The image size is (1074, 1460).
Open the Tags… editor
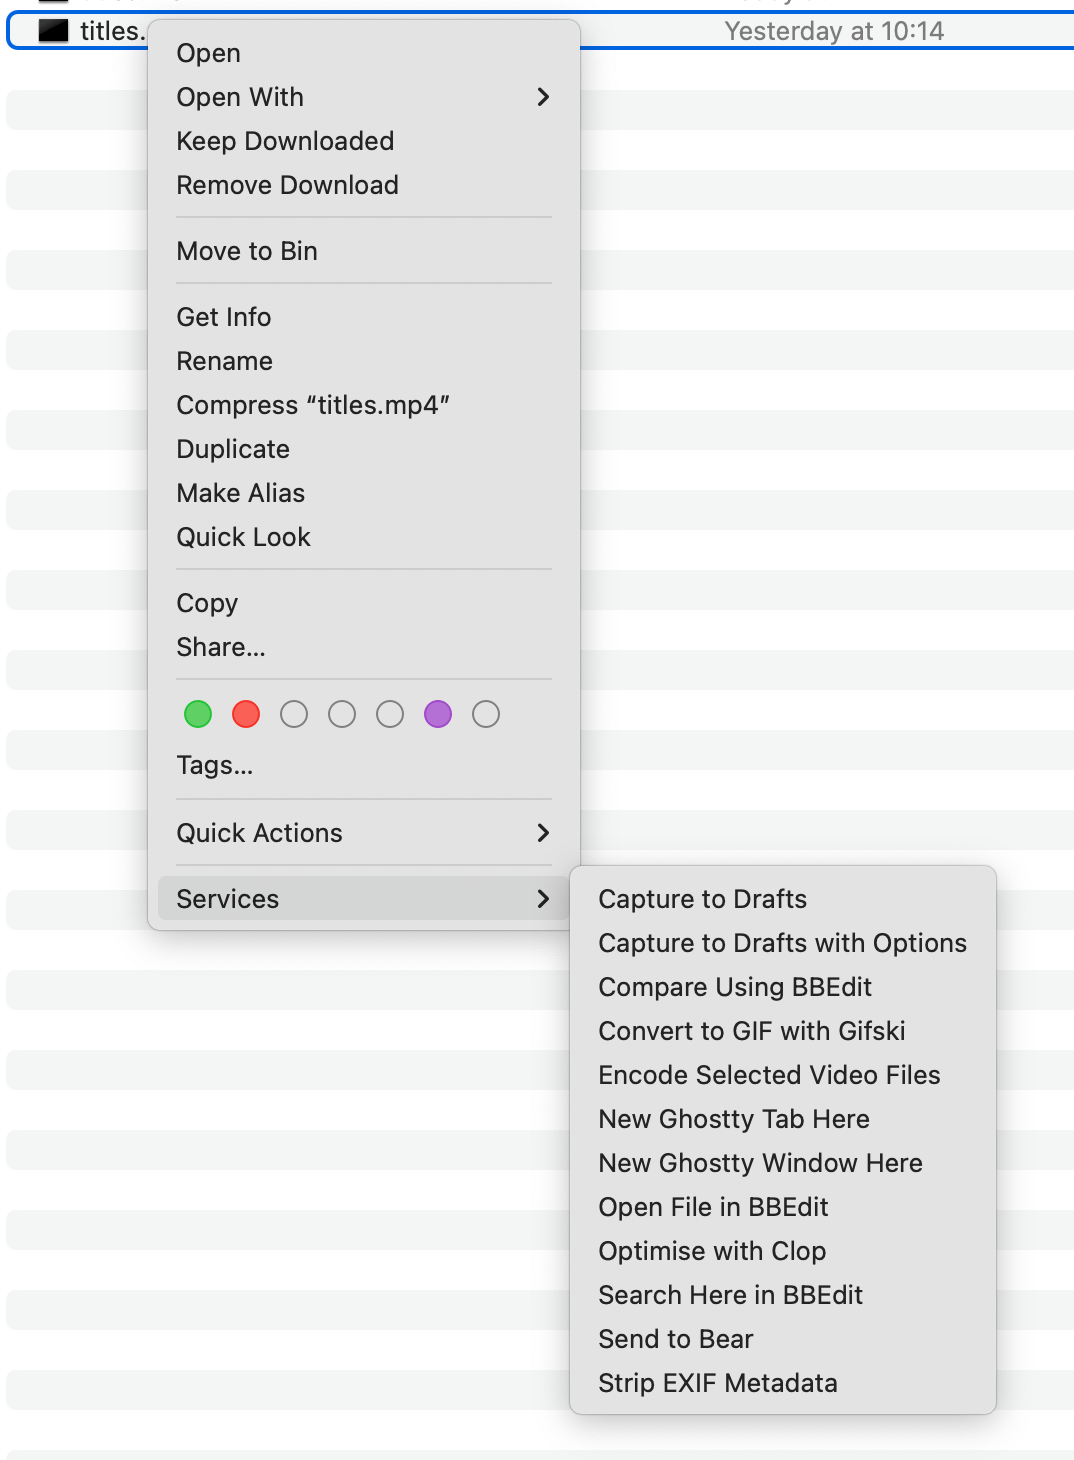215,765
